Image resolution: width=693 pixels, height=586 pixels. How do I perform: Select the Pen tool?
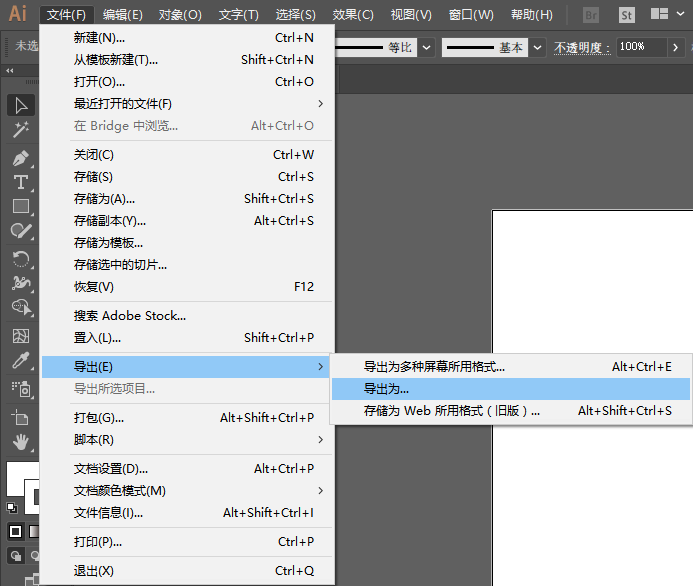[21, 158]
